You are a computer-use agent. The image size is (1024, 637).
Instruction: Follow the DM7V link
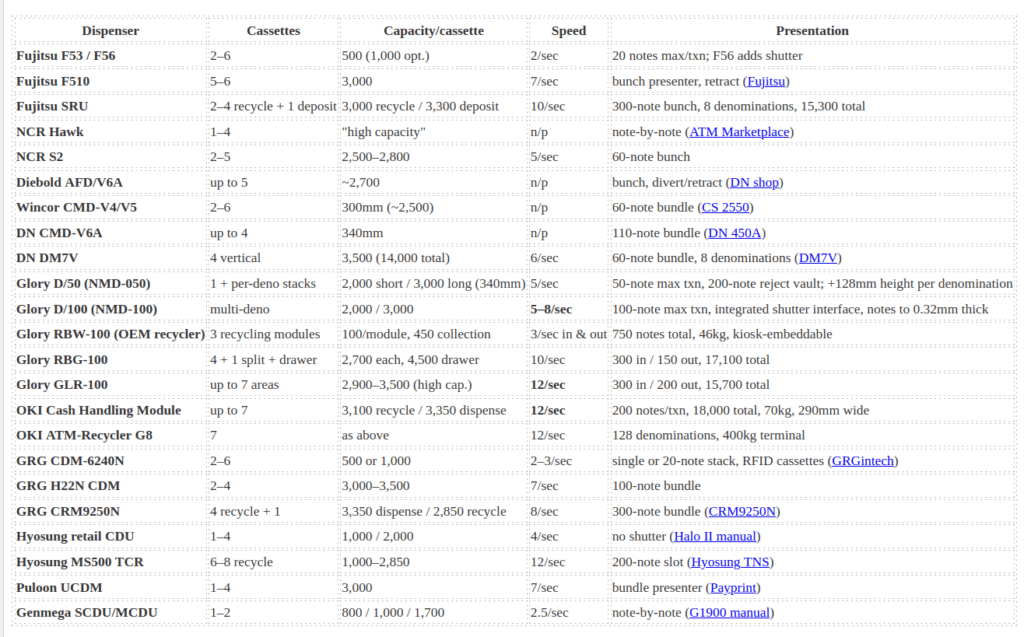[818, 258]
